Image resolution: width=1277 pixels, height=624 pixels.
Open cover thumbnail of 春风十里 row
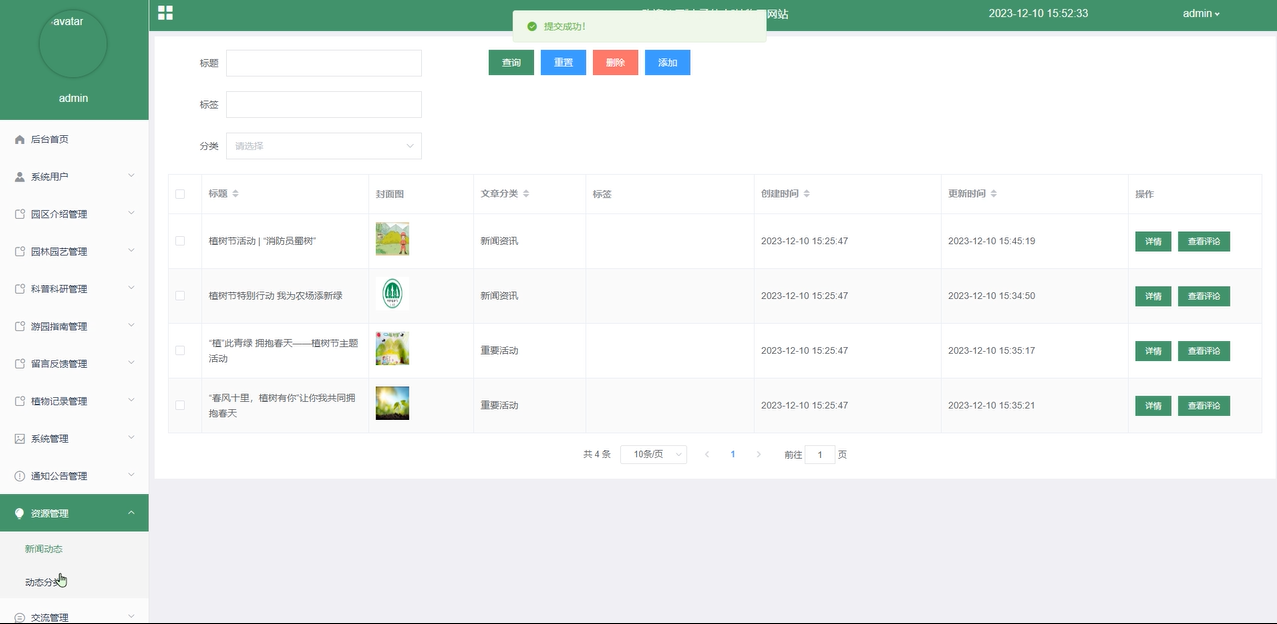(392, 403)
